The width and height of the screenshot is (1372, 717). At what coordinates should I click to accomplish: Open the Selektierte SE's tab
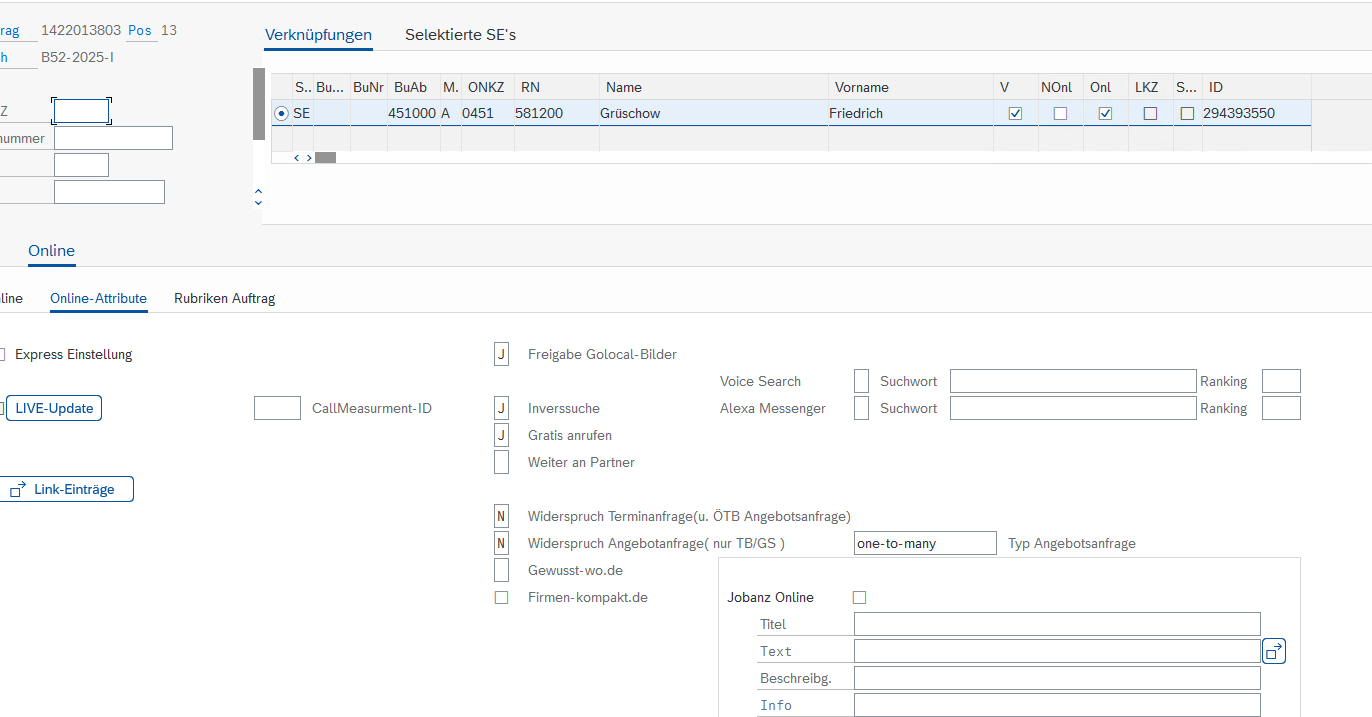[460, 35]
